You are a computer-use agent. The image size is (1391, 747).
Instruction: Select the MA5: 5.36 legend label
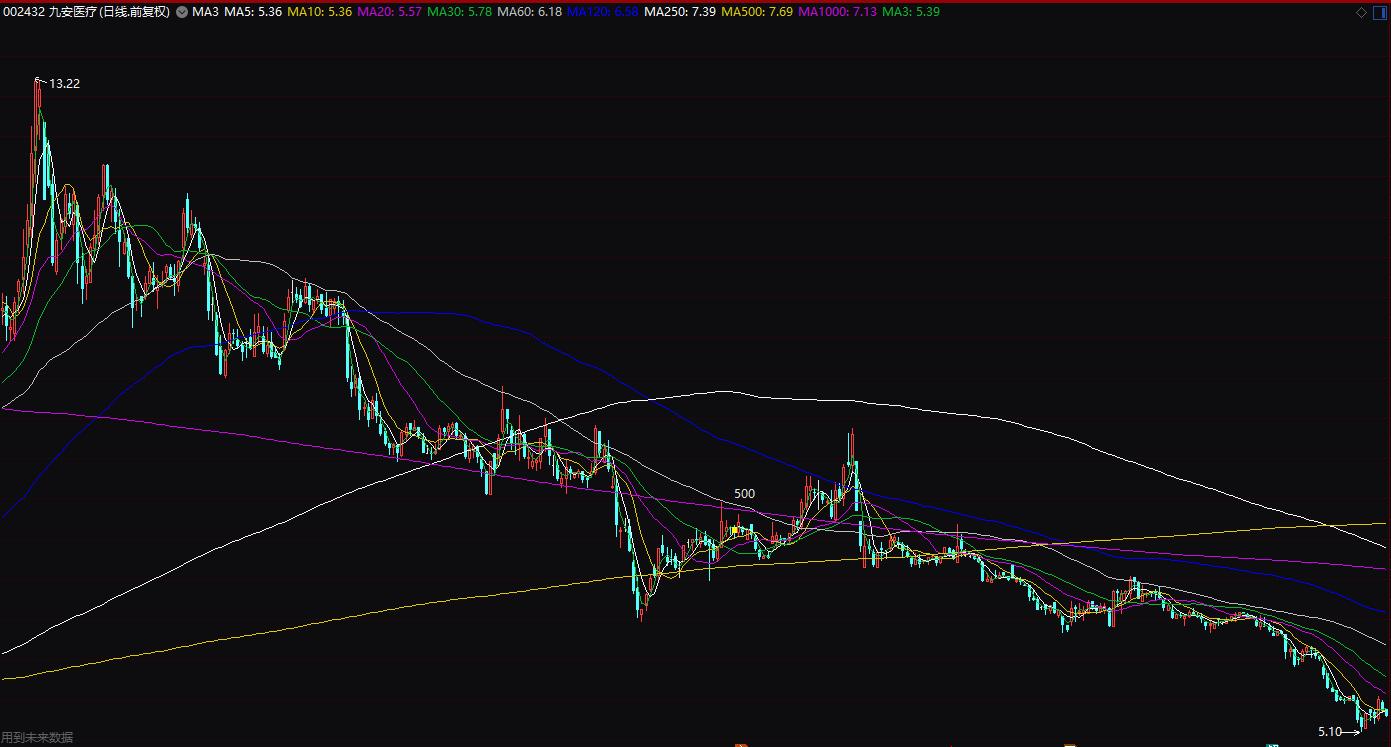coord(253,12)
